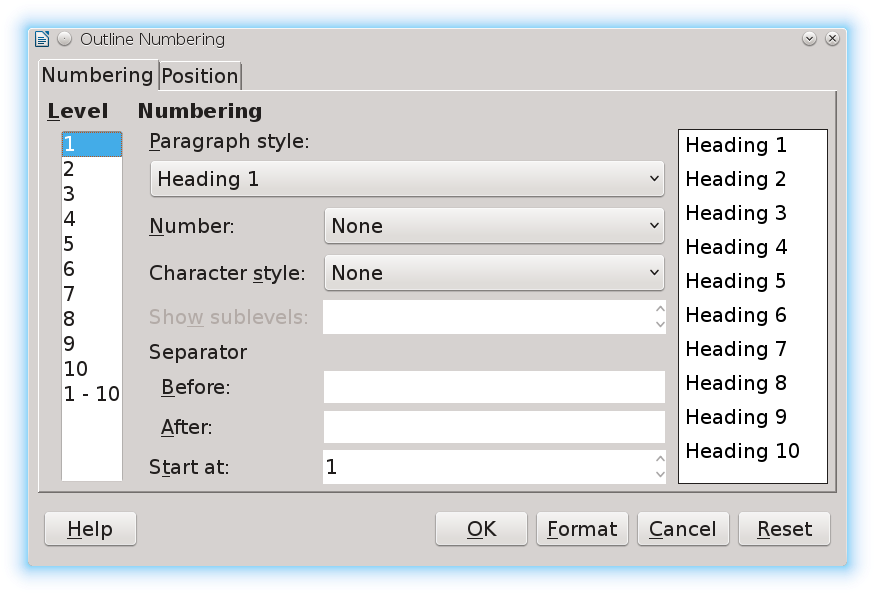
Task: Open Help for this dialog
Action: [90, 529]
